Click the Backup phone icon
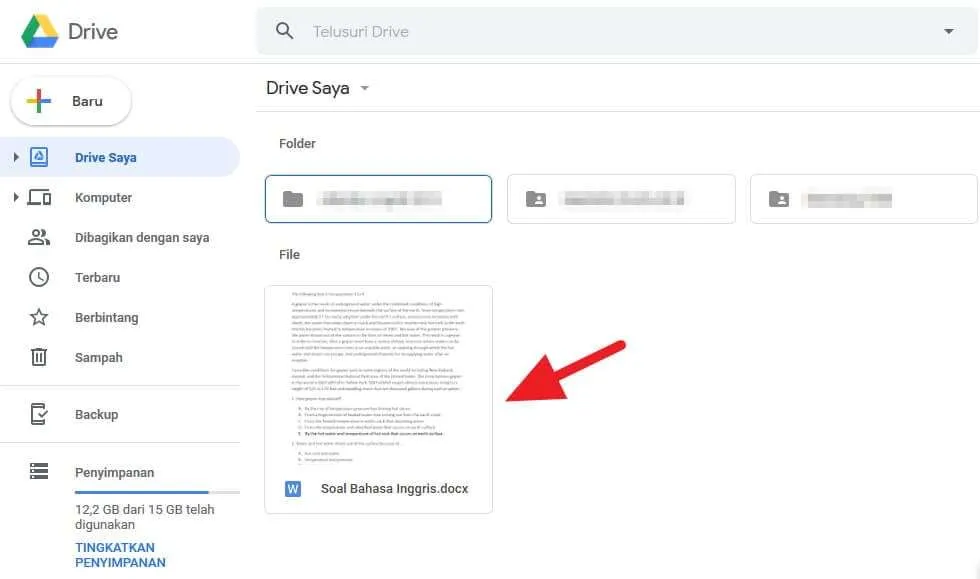Screen dimensions: 980x579 coord(39,414)
